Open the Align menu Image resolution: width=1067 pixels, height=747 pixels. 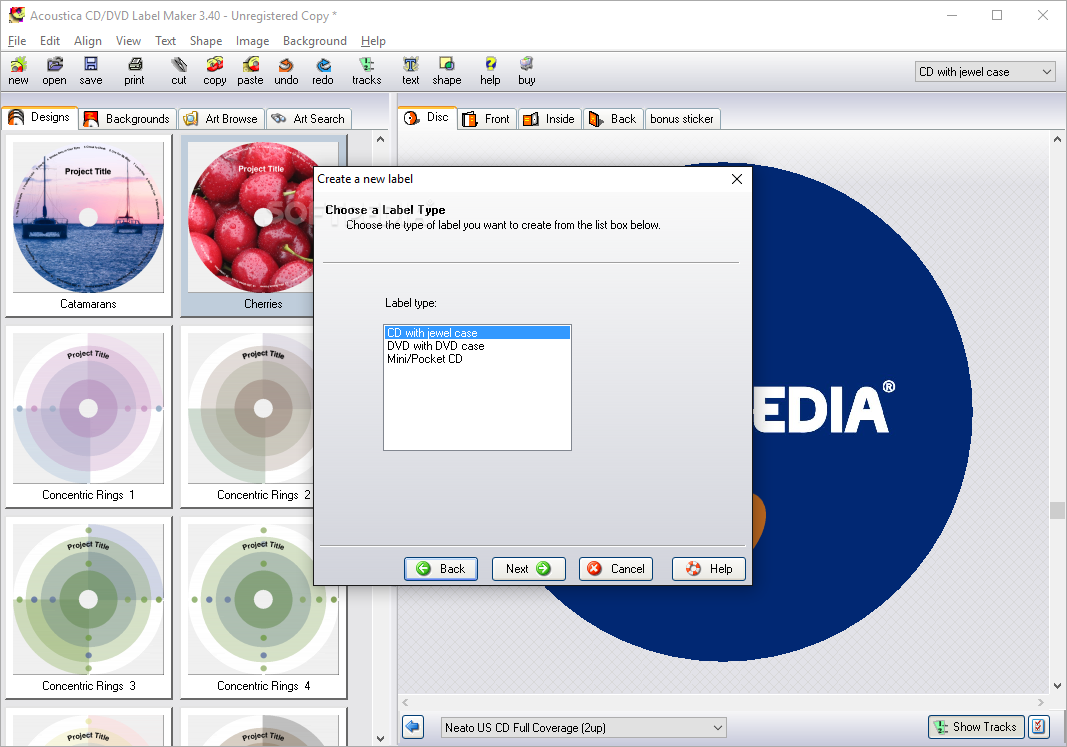click(x=88, y=41)
